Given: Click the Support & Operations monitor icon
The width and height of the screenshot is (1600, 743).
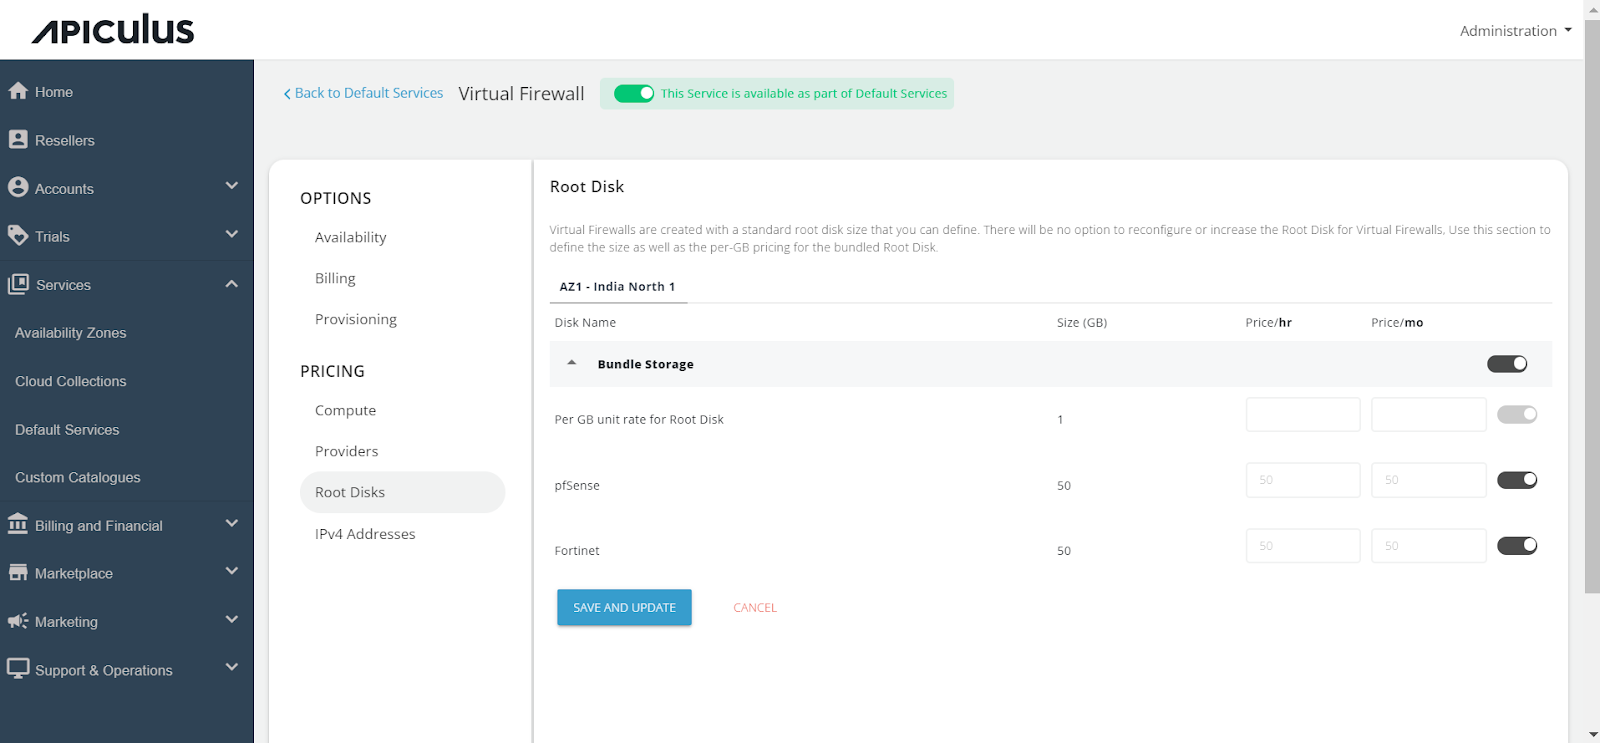Looking at the screenshot, I should [18, 668].
